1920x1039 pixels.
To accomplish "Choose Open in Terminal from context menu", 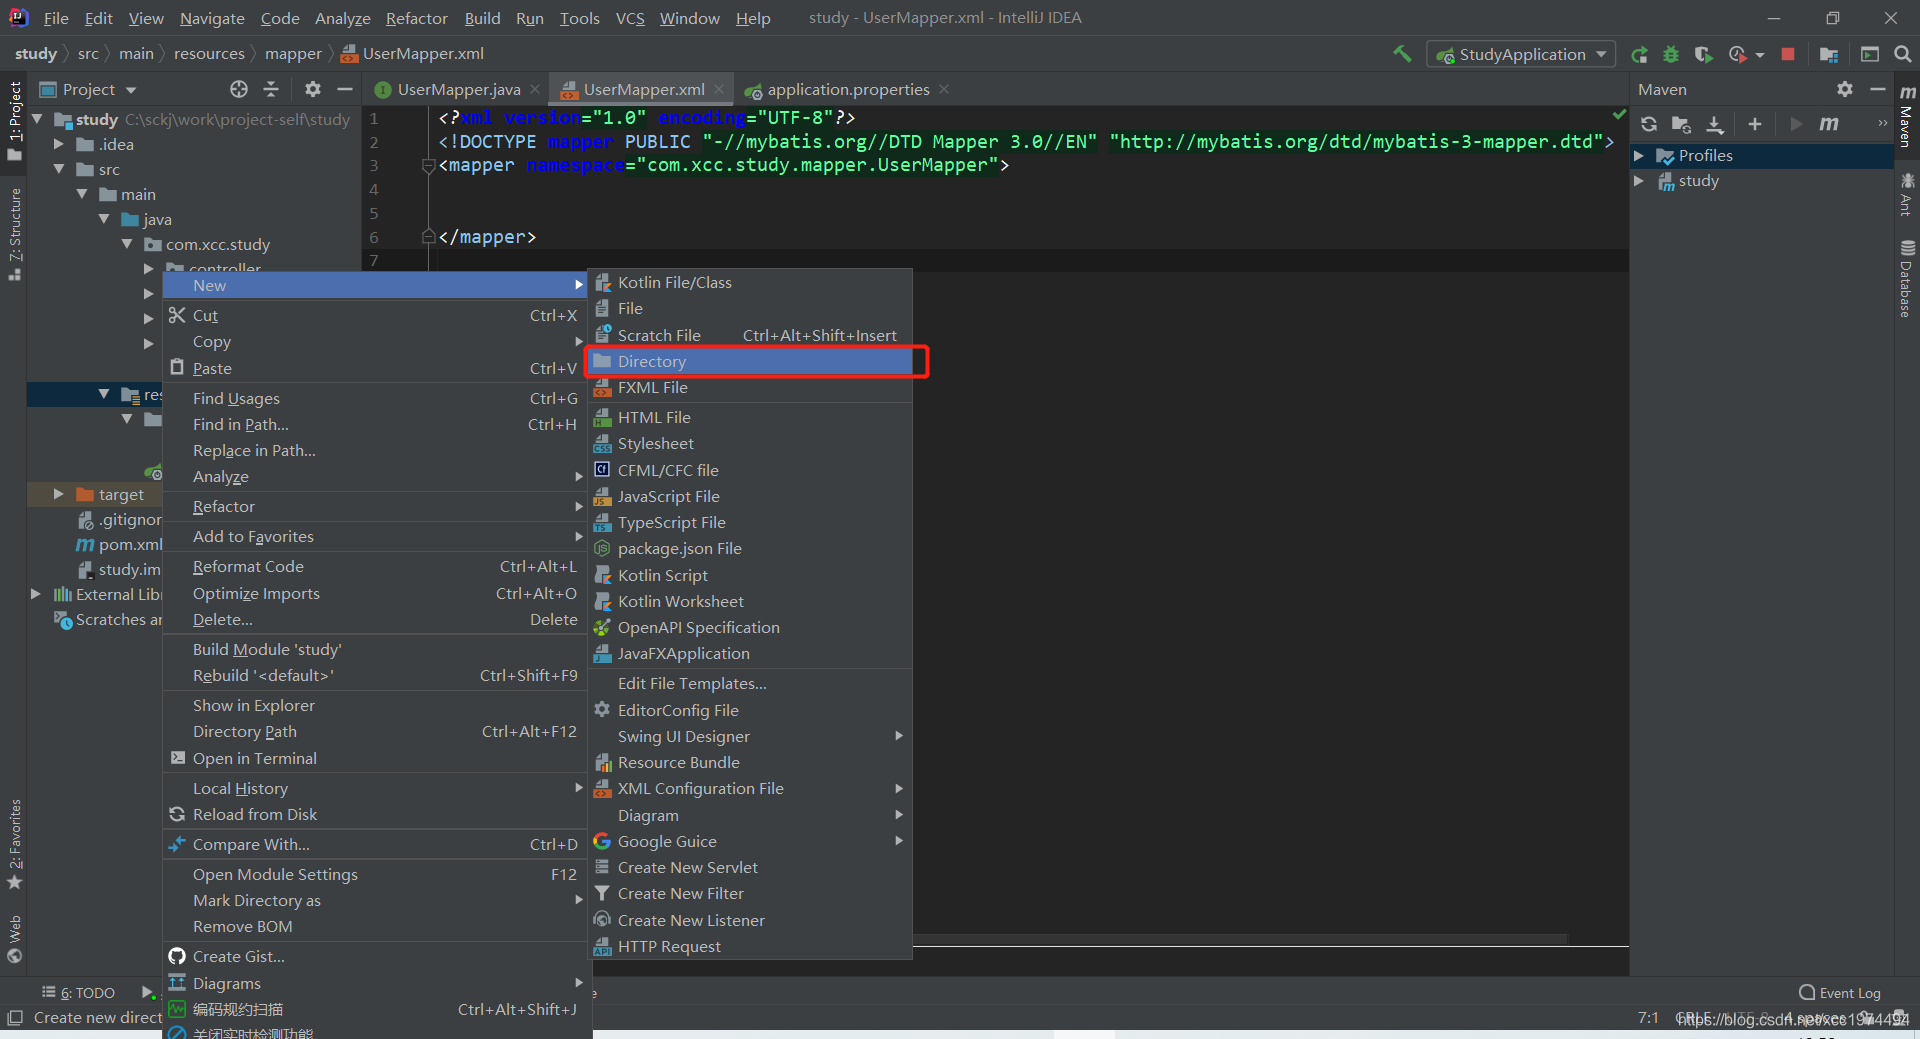I will (375, 758).
